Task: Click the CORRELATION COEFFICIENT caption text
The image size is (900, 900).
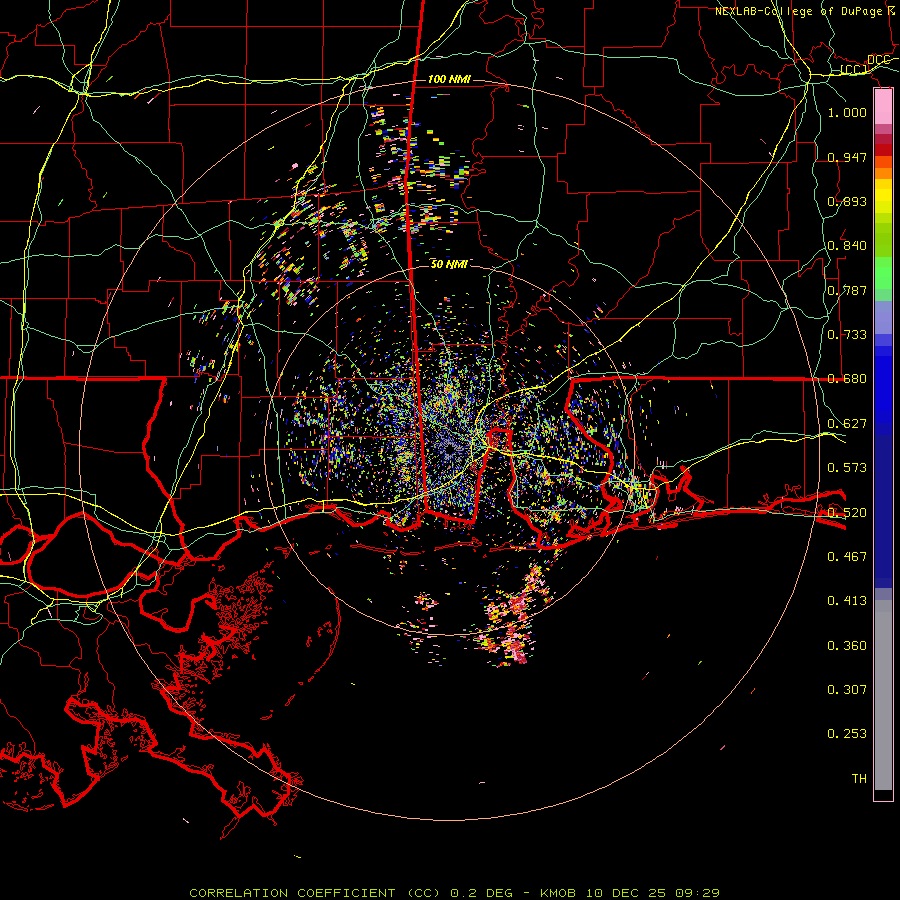Action: pos(292,893)
